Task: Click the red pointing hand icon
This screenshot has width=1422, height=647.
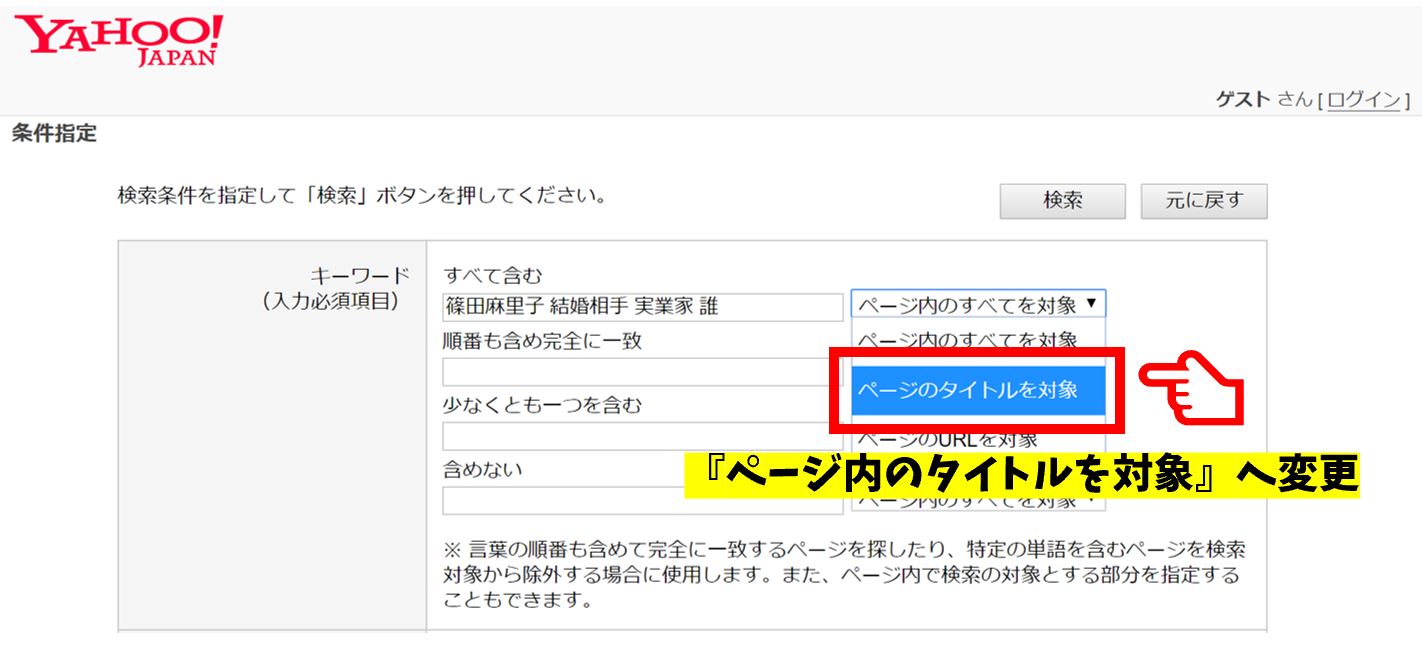Action: [1191, 390]
